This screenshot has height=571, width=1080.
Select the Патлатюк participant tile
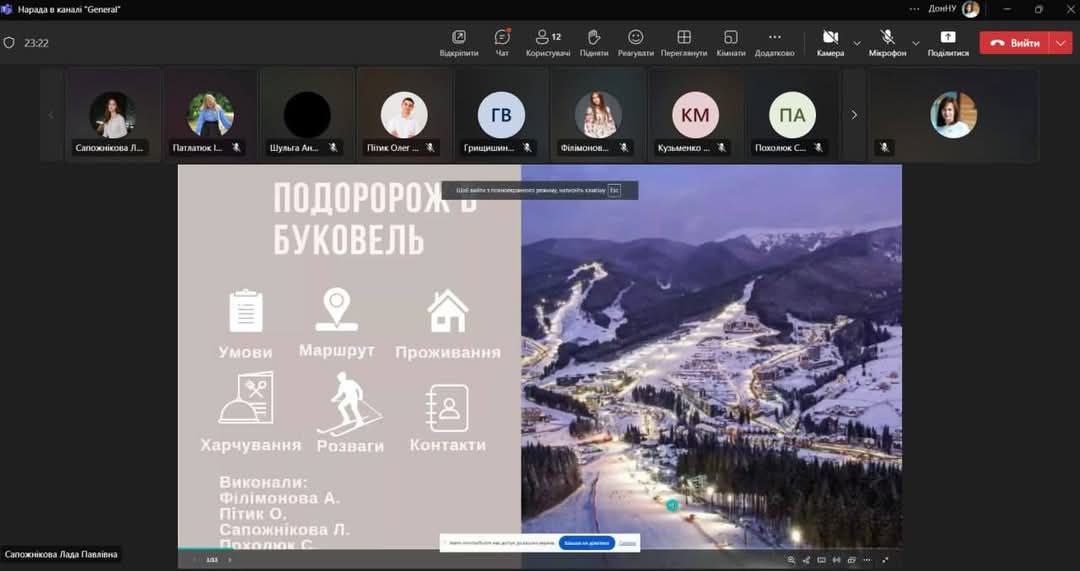tap(210, 115)
